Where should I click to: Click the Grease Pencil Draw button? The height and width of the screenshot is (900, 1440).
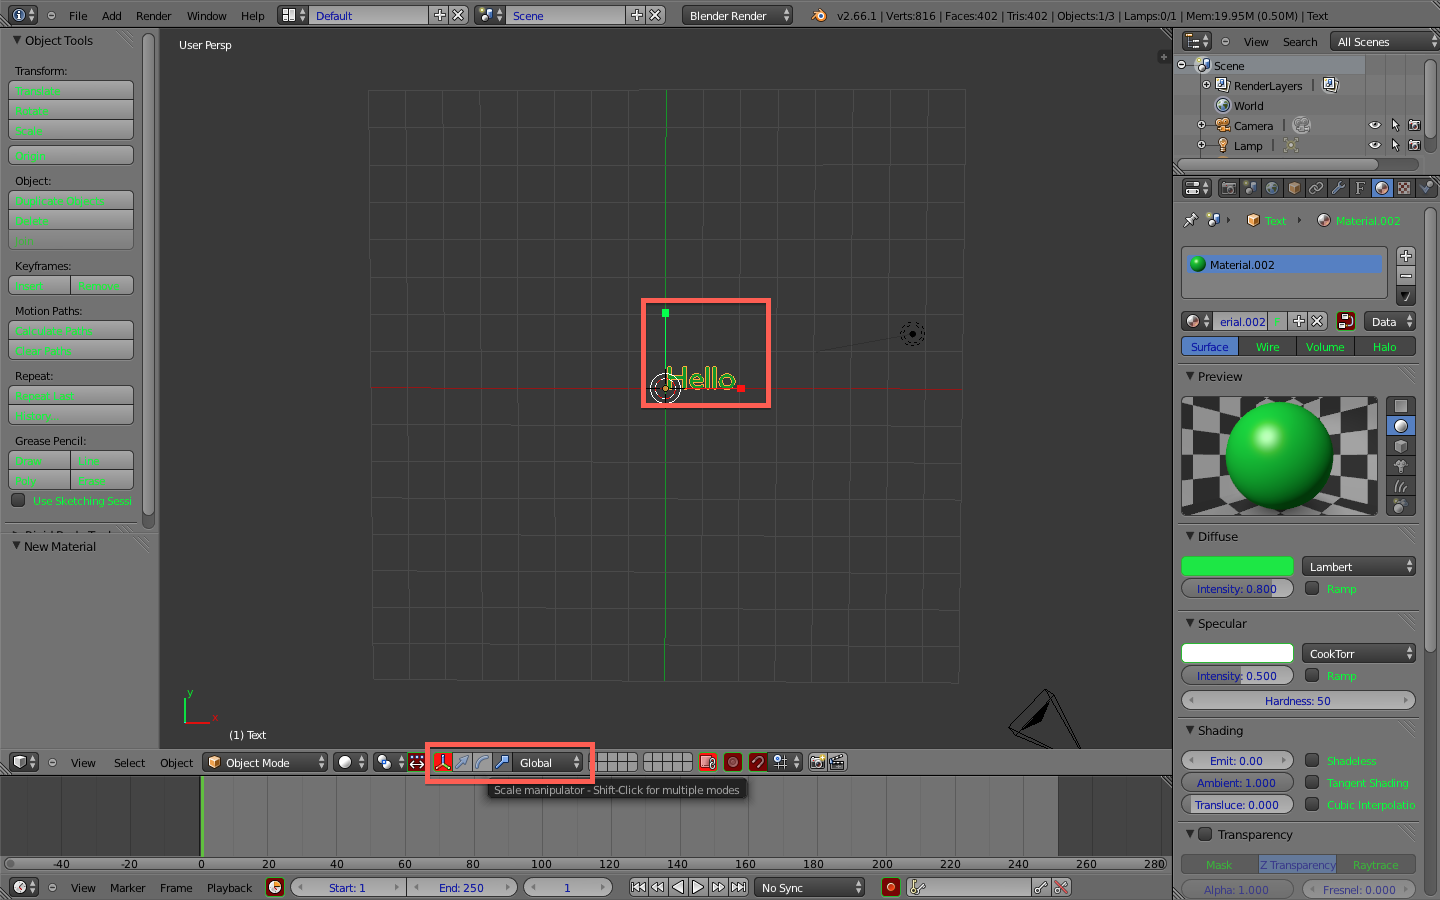tap(40, 461)
